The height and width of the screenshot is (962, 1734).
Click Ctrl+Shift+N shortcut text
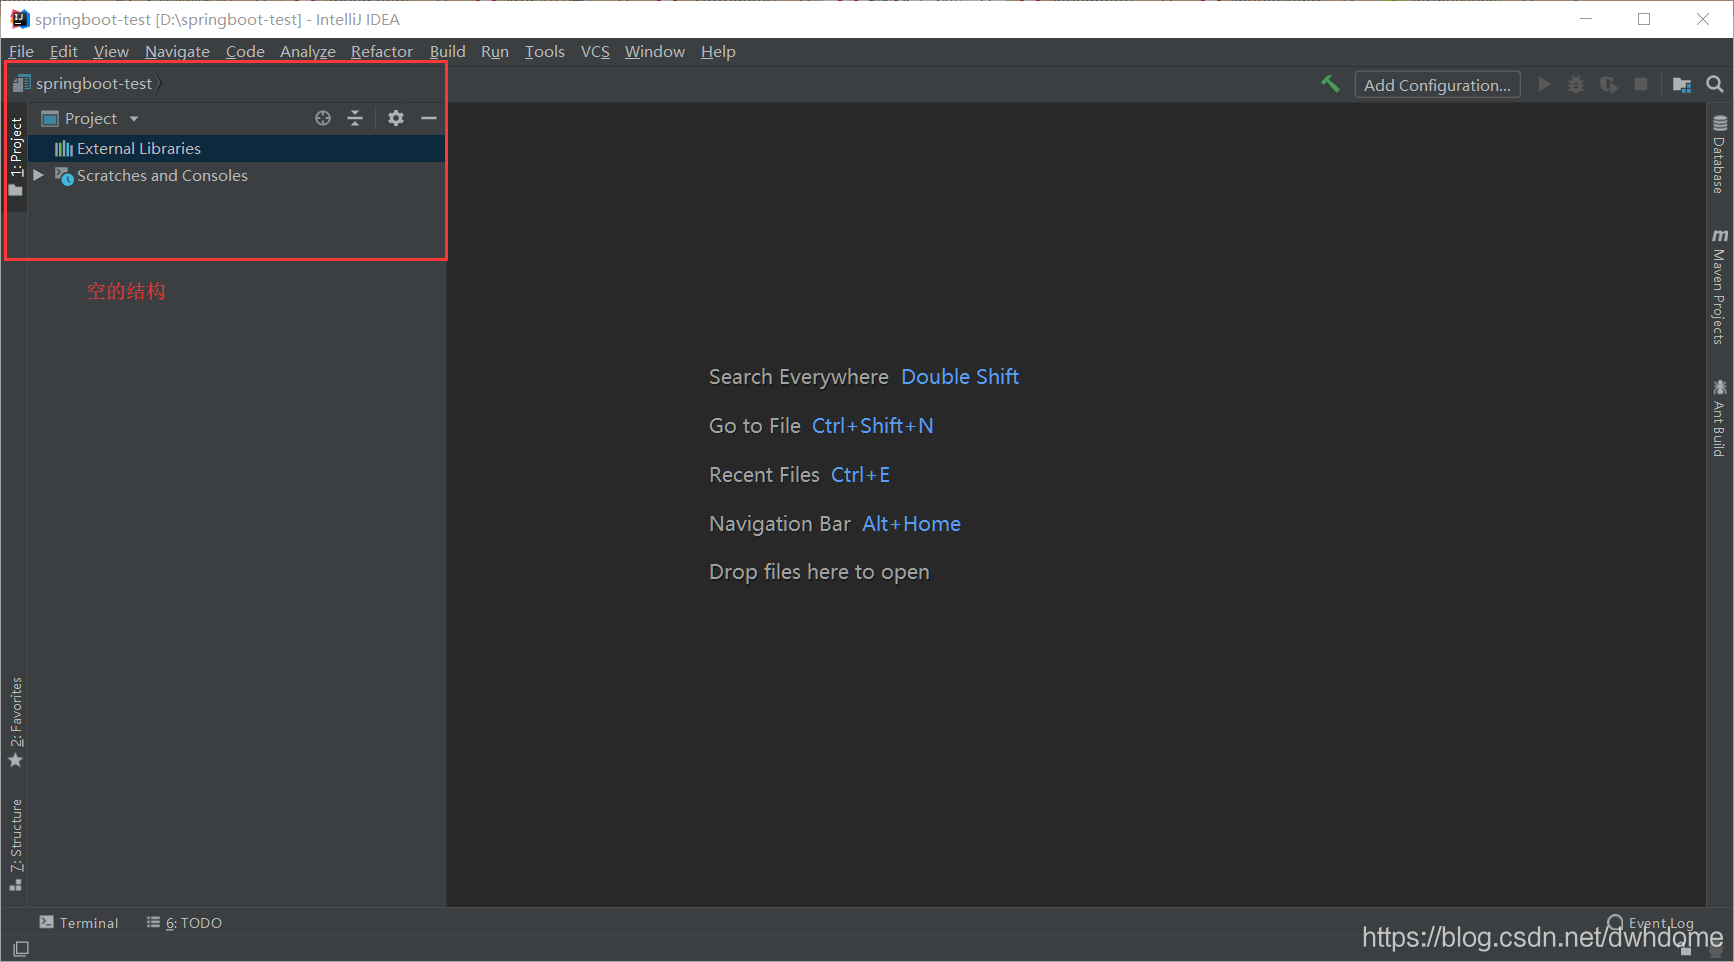[x=873, y=426]
